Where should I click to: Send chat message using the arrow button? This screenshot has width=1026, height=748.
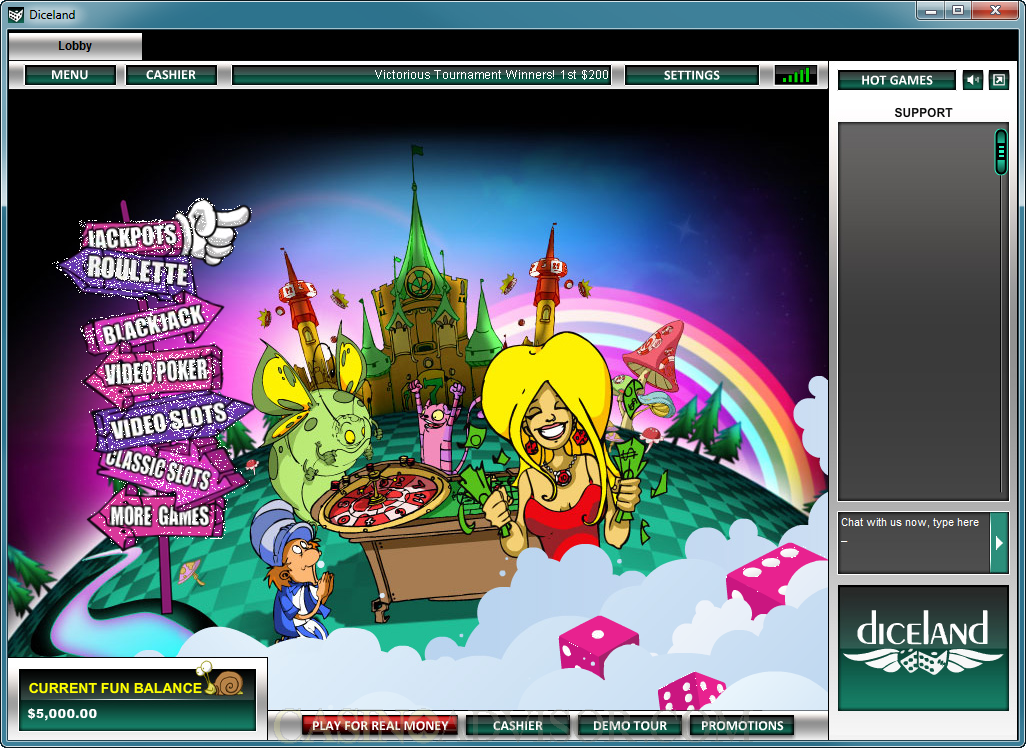pos(999,543)
